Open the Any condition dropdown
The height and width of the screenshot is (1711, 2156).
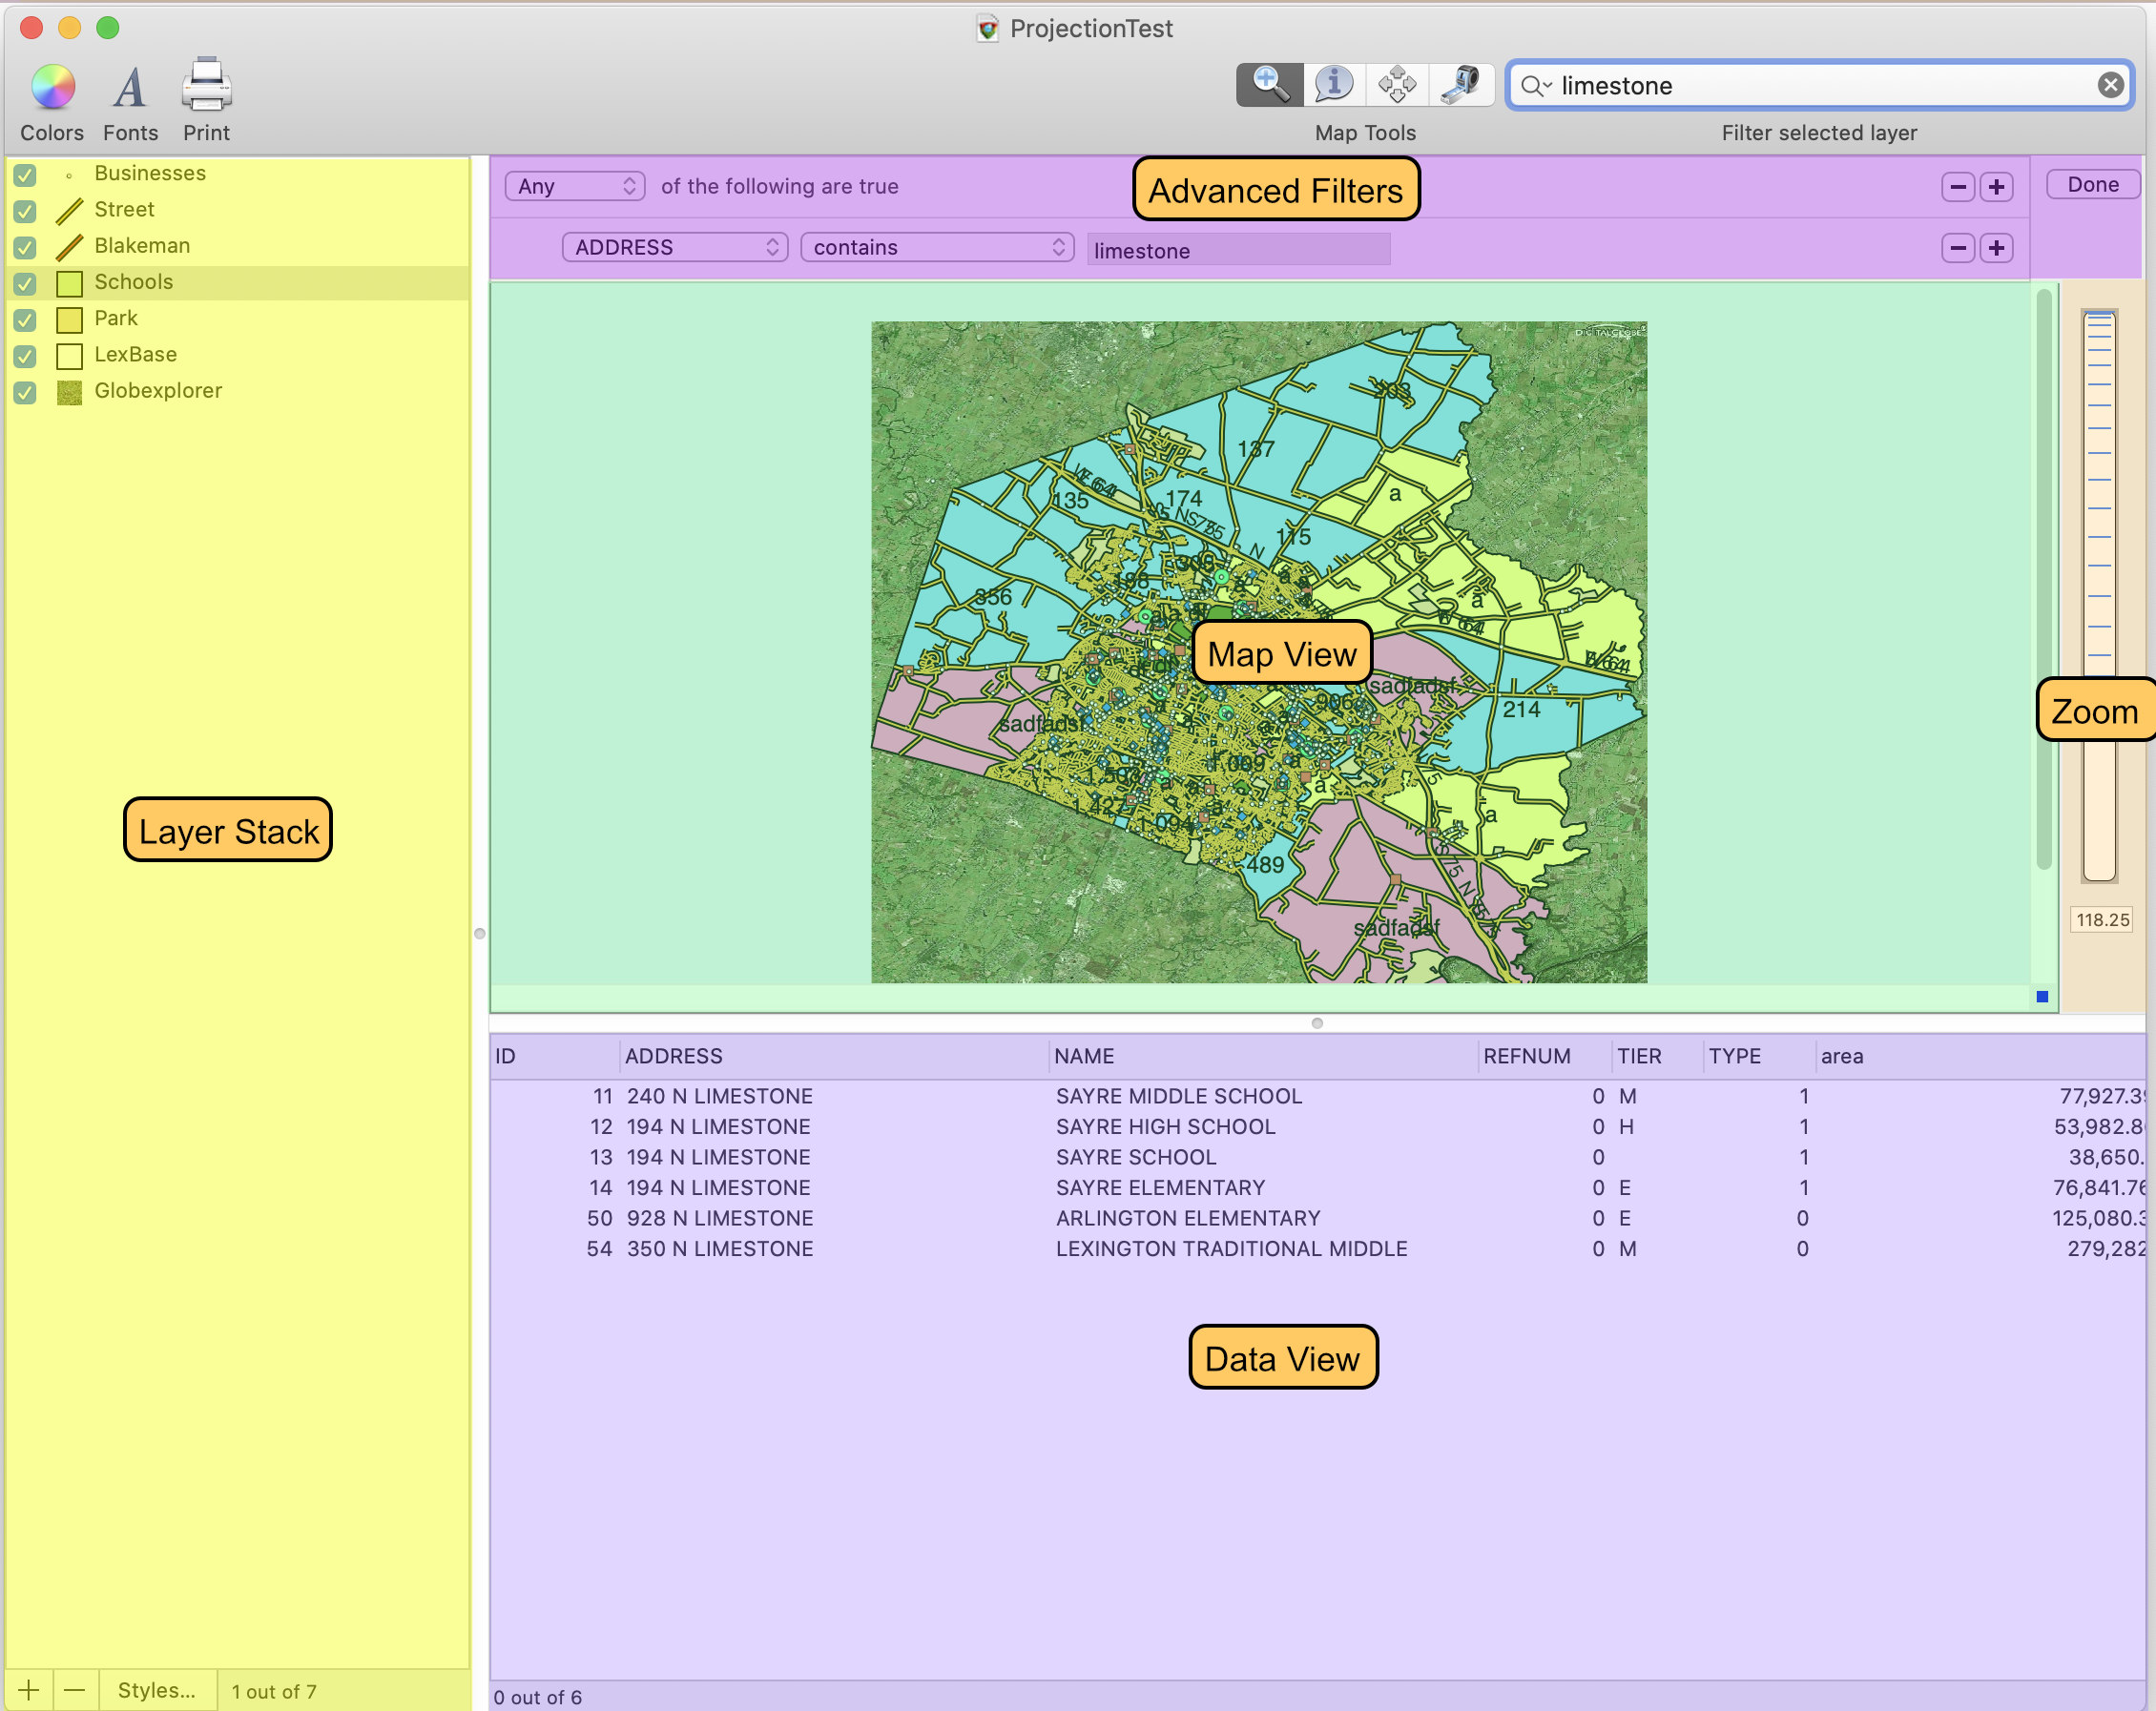click(575, 186)
